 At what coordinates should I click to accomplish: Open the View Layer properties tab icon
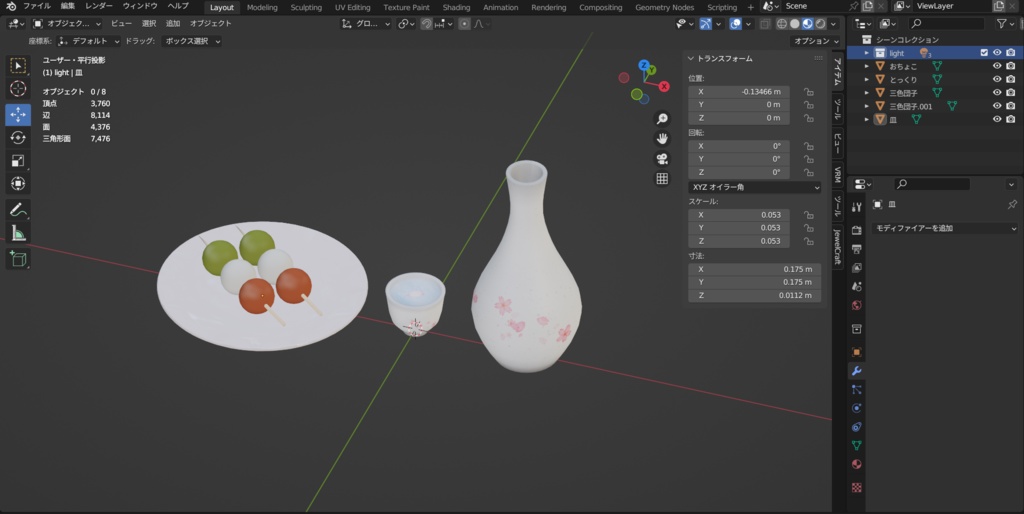(x=856, y=268)
